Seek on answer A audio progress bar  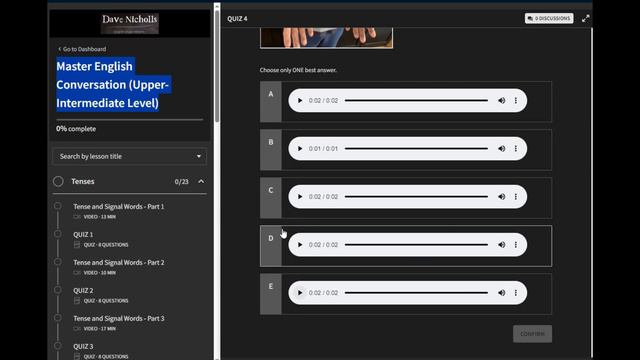416,100
